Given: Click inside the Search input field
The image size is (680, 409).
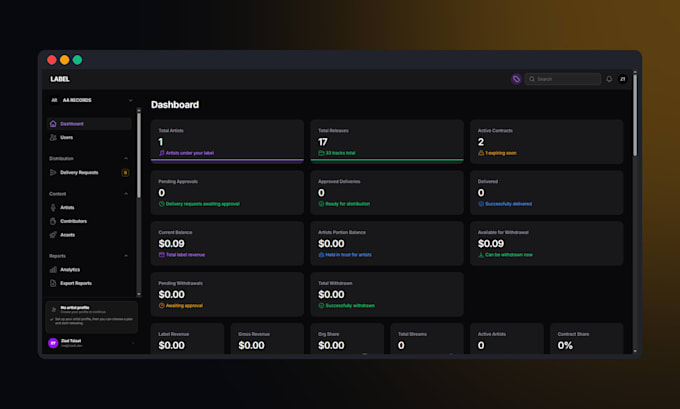Looking at the screenshot, I should (x=563, y=79).
